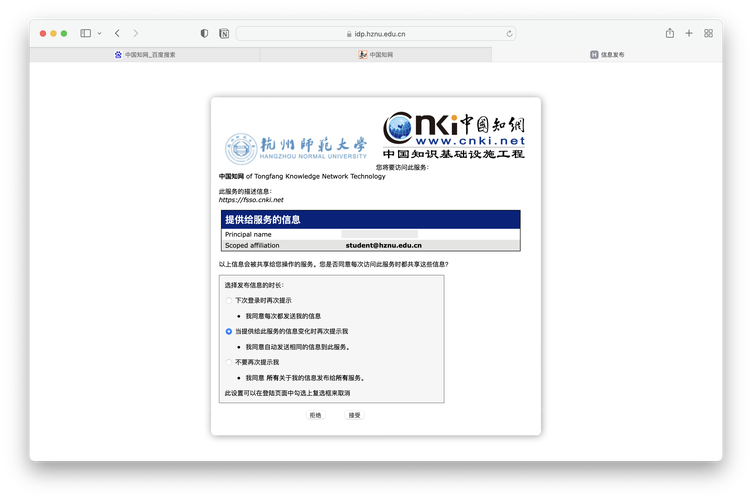Click the CNKI favicon on middle tab
This screenshot has height=500, width=752.
click(363, 55)
